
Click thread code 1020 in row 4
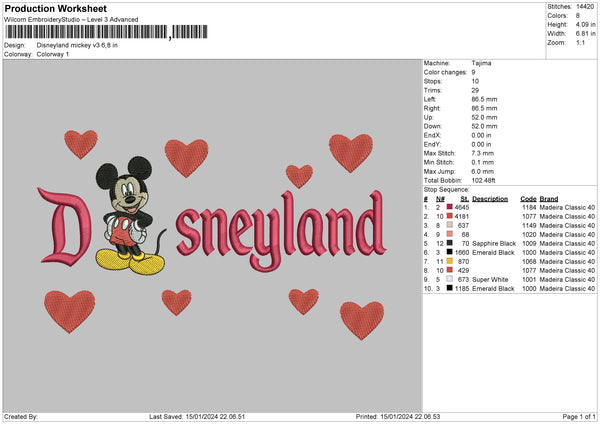coord(529,235)
